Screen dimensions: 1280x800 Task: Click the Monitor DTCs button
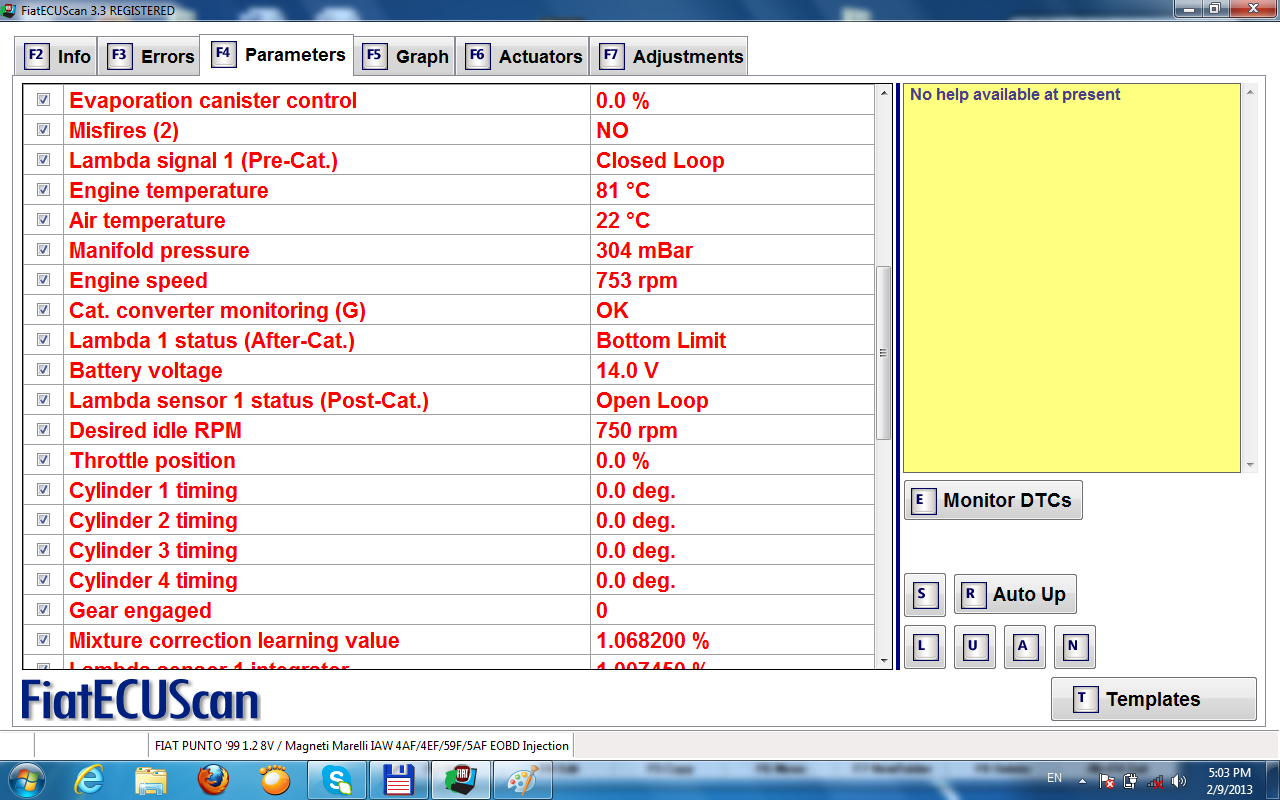[993, 500]
